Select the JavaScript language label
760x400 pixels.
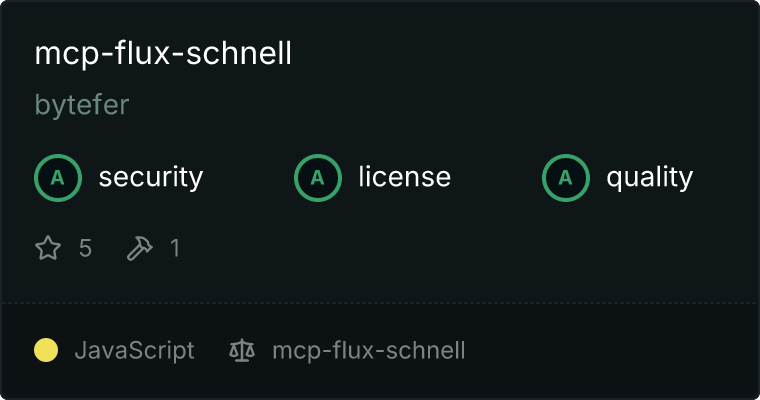coord(135,350)
